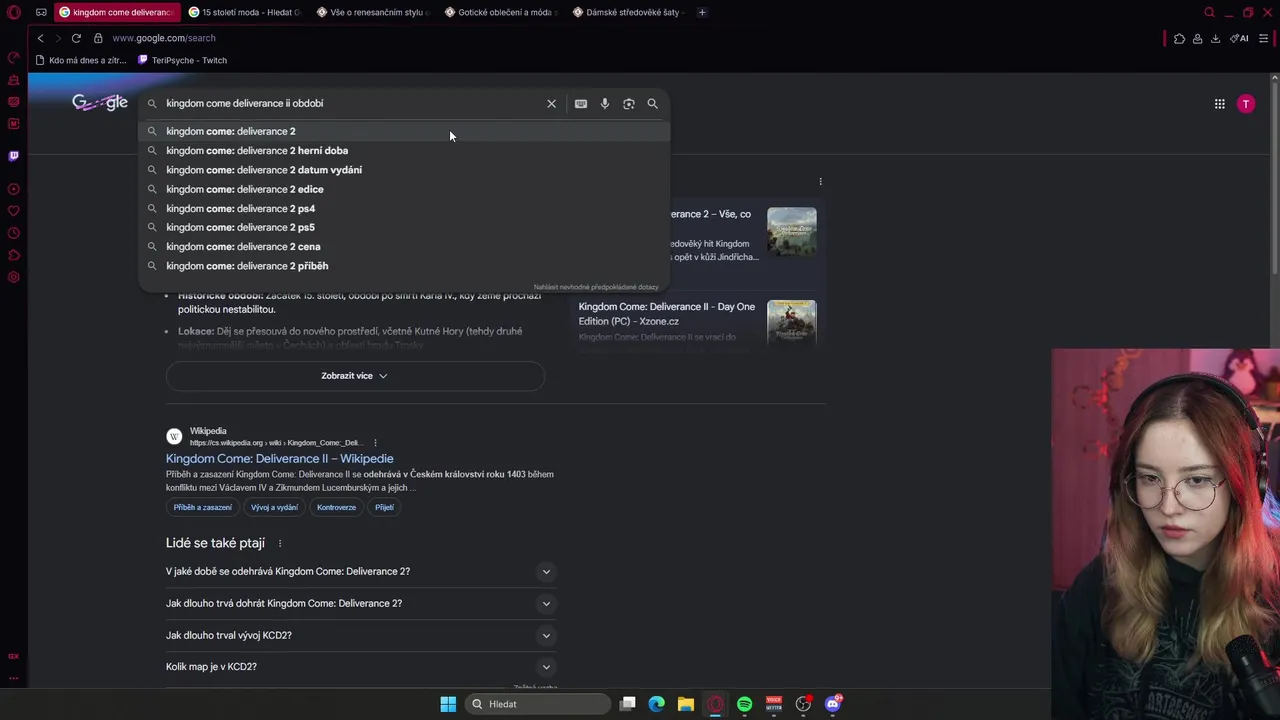Submit search with magnifier icon in search box
Image resolution: width=1280 pixels, height=720 pixels.
coord(653,104)
